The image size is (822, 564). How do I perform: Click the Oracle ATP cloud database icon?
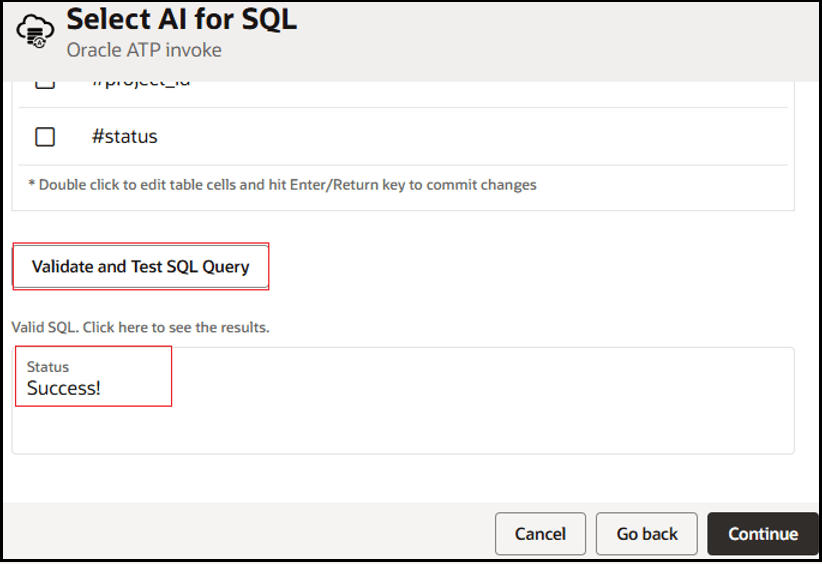point(36,32)
